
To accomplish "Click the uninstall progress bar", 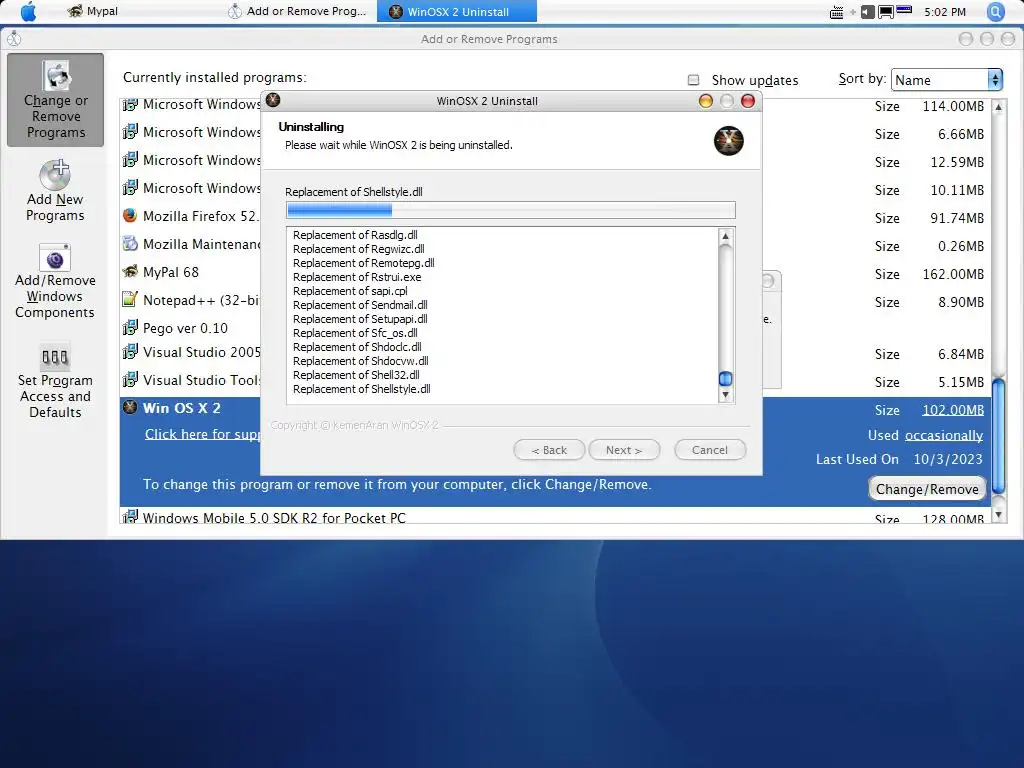I will 511,210.
